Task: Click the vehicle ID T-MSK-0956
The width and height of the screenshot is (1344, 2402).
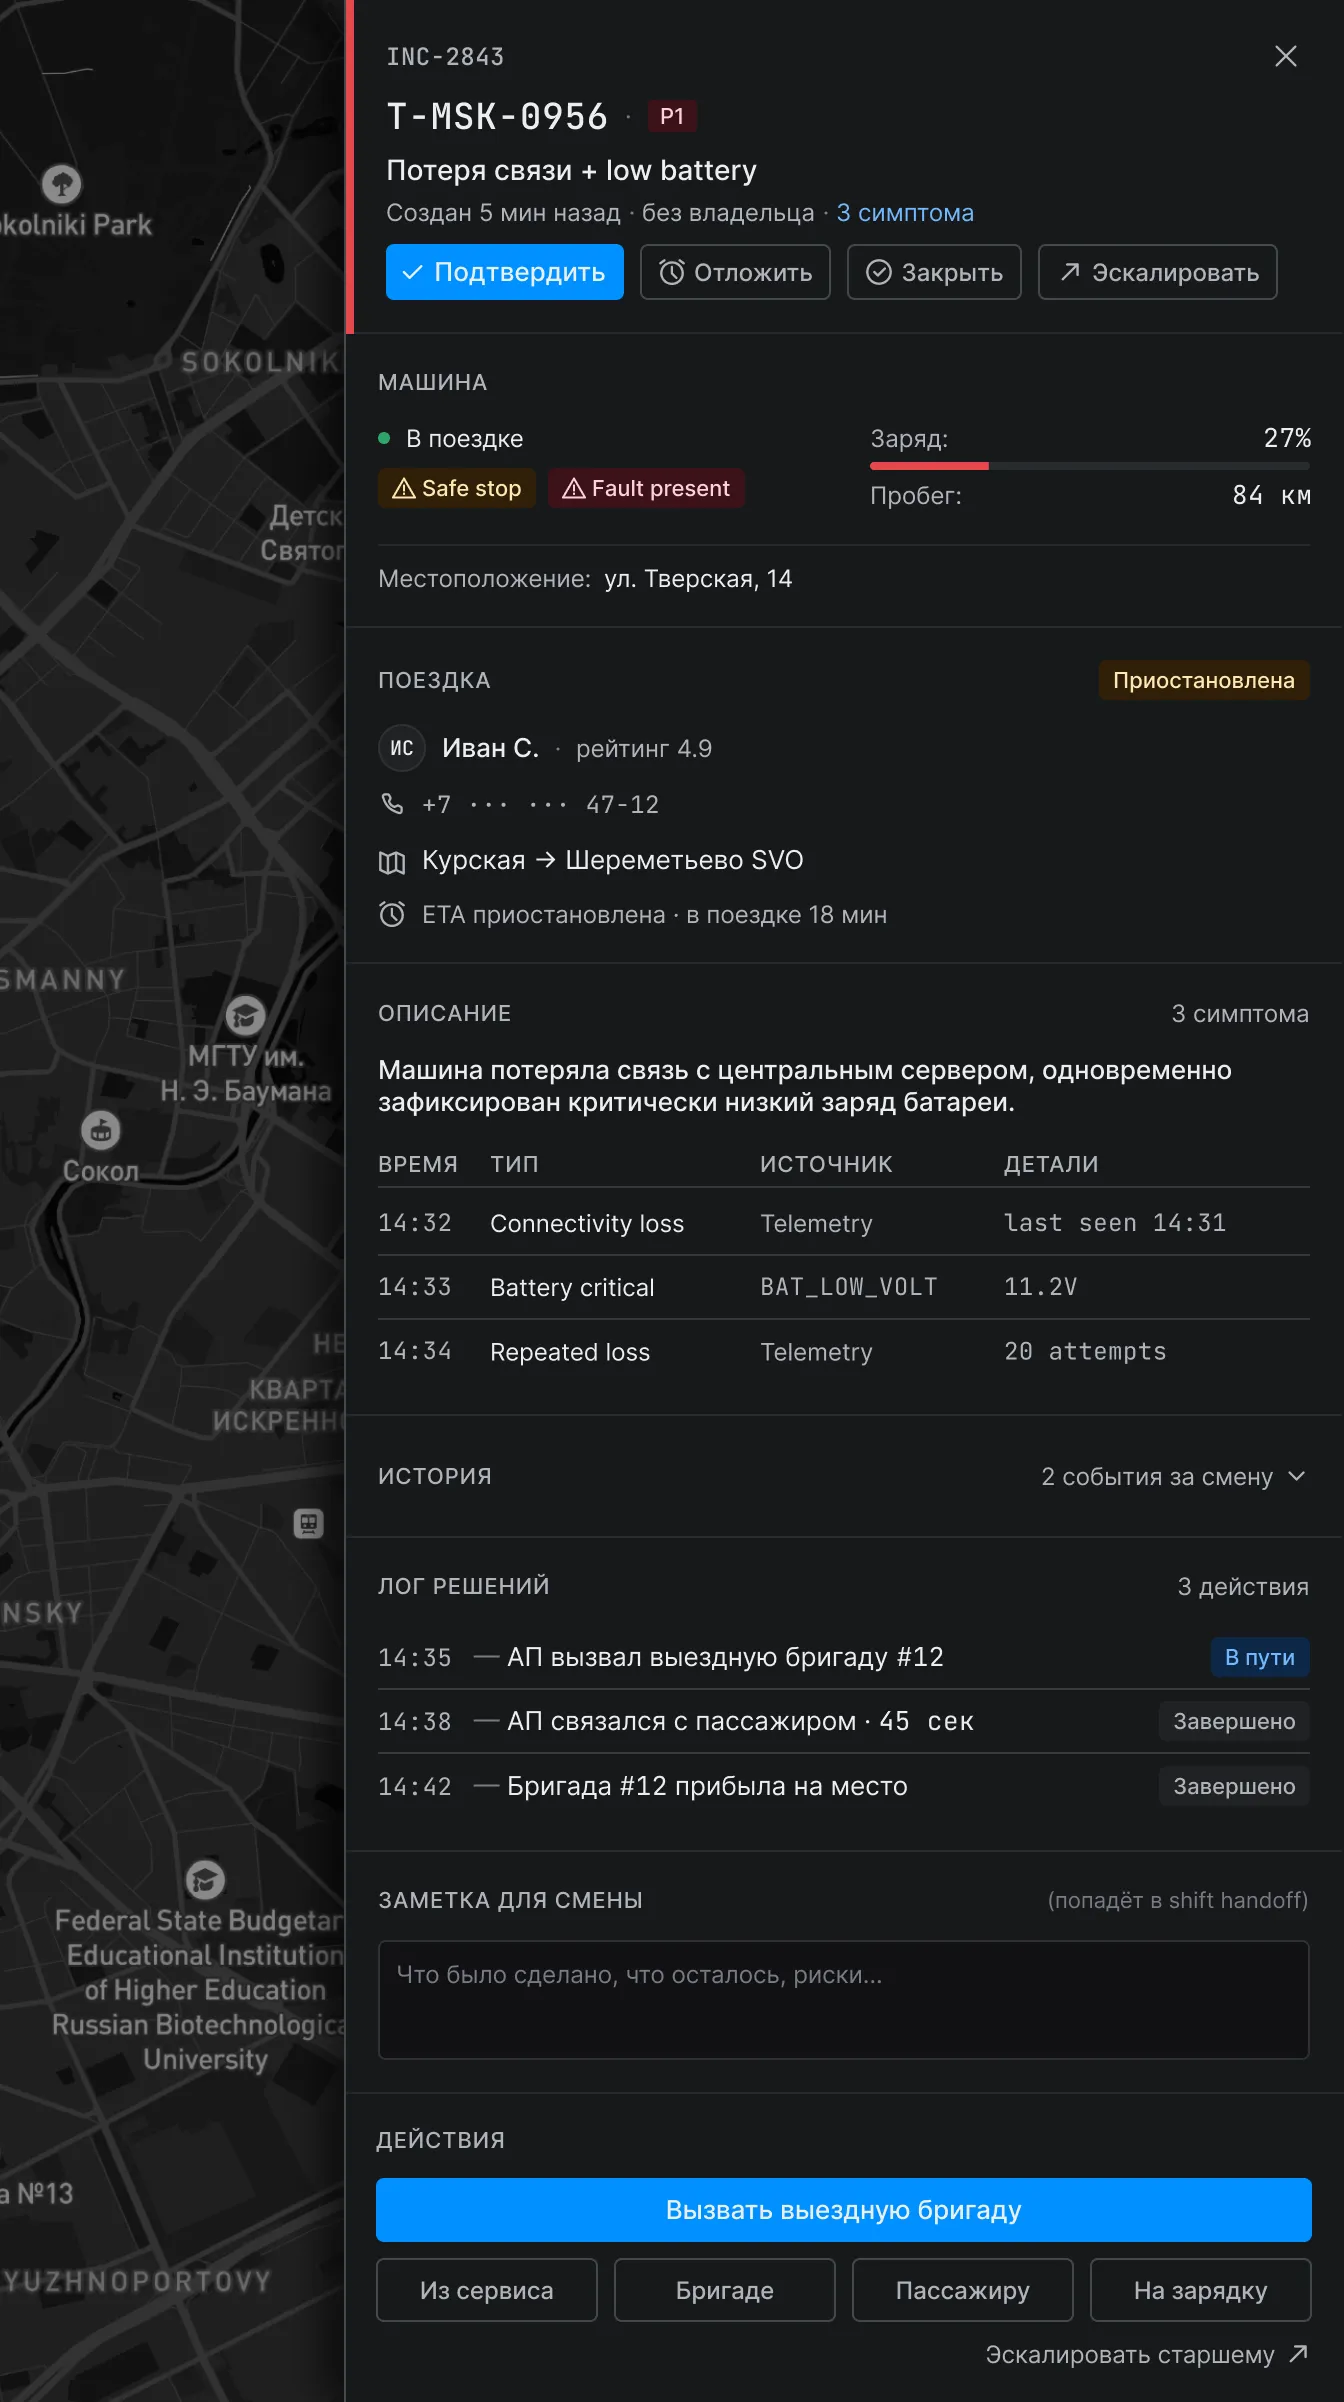Action: click(x=497, y=117)
